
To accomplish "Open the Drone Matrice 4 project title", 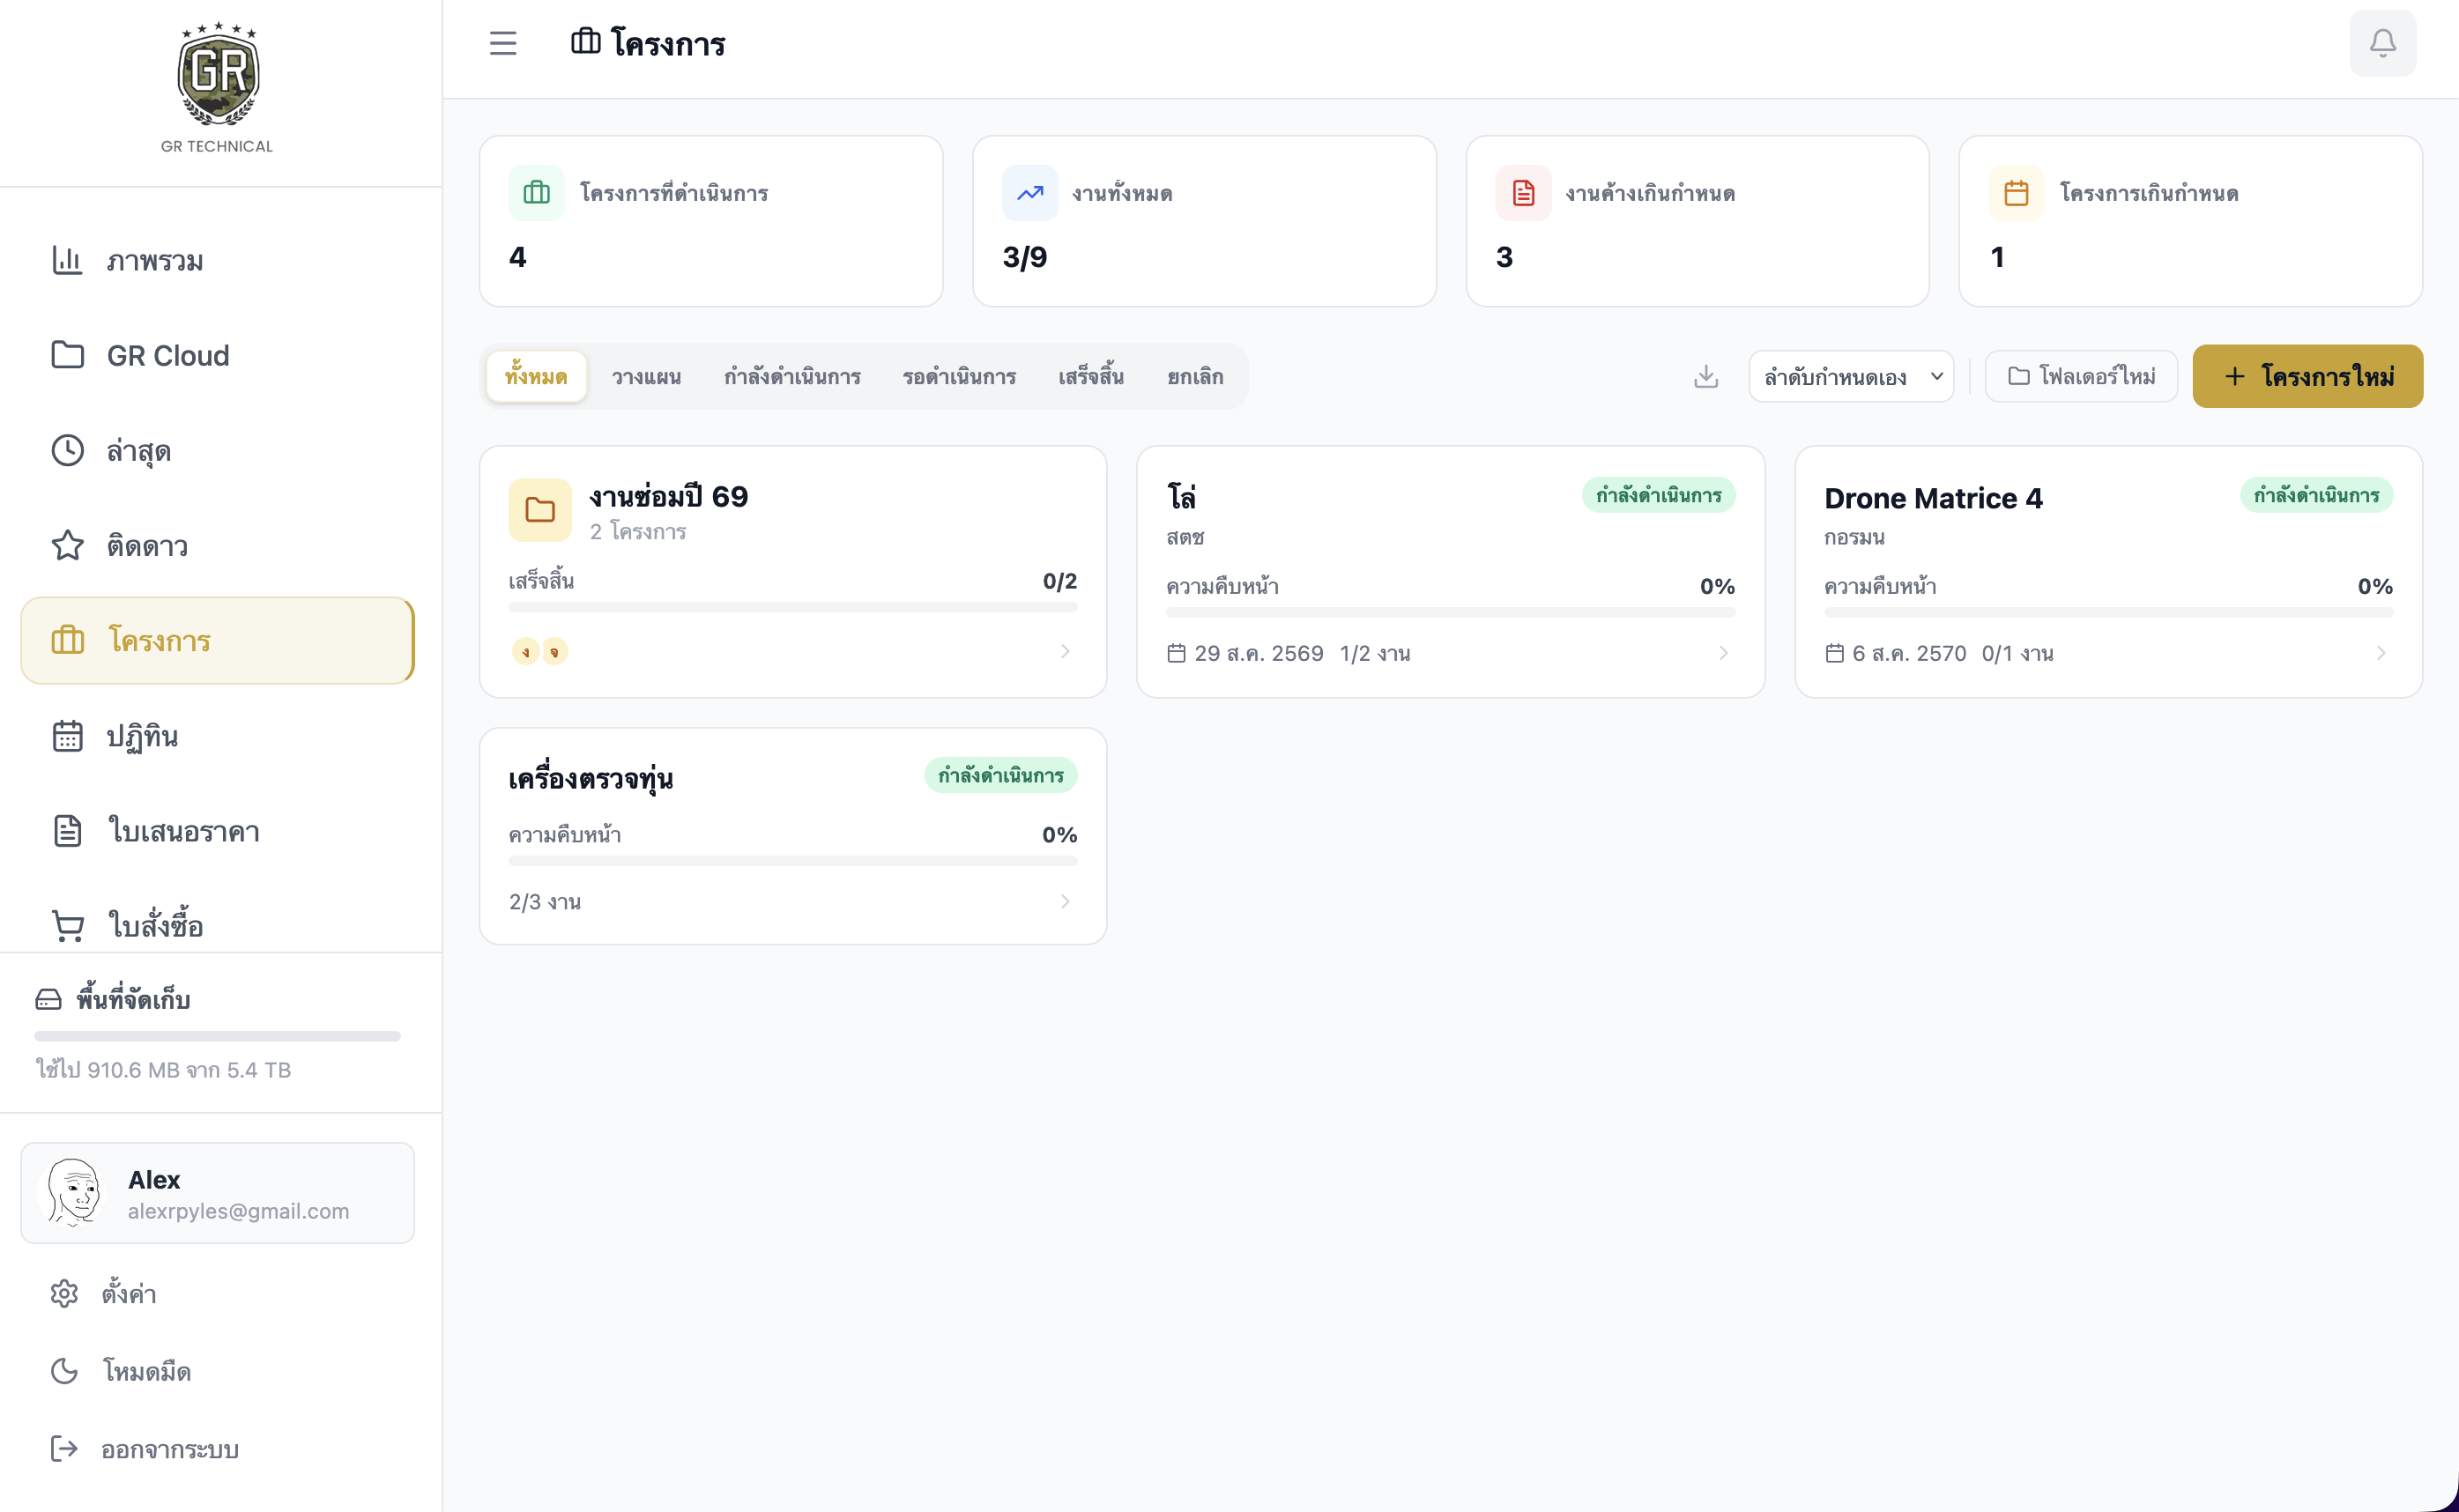I will coord(1933,498).
